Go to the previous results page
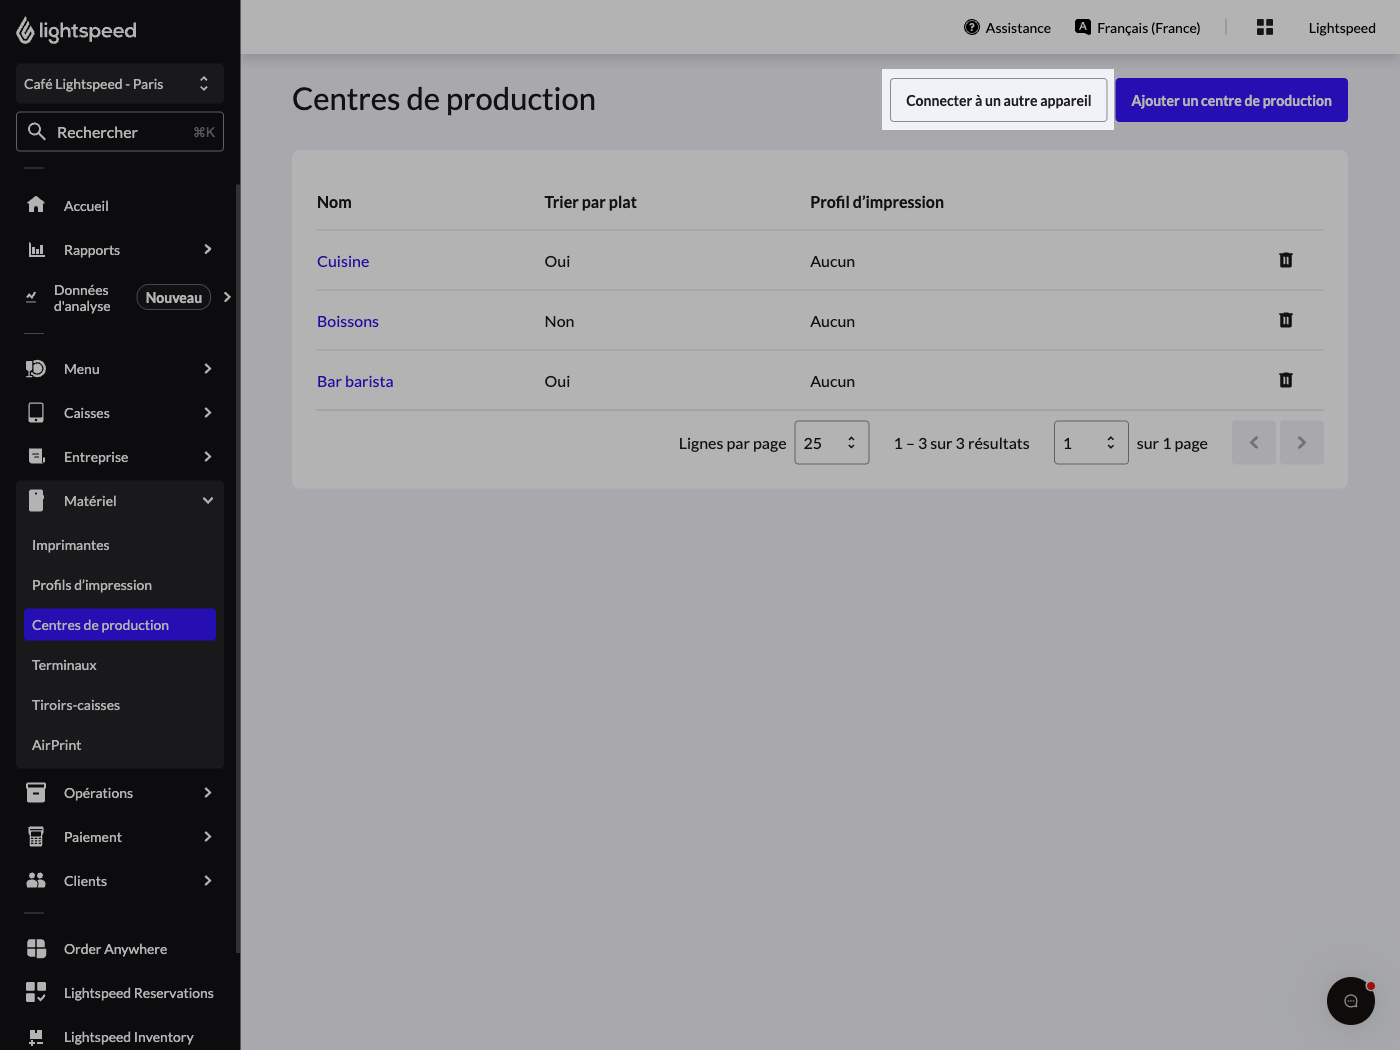Screen dimensions: 1400x1050 [x=1254, y=442]
